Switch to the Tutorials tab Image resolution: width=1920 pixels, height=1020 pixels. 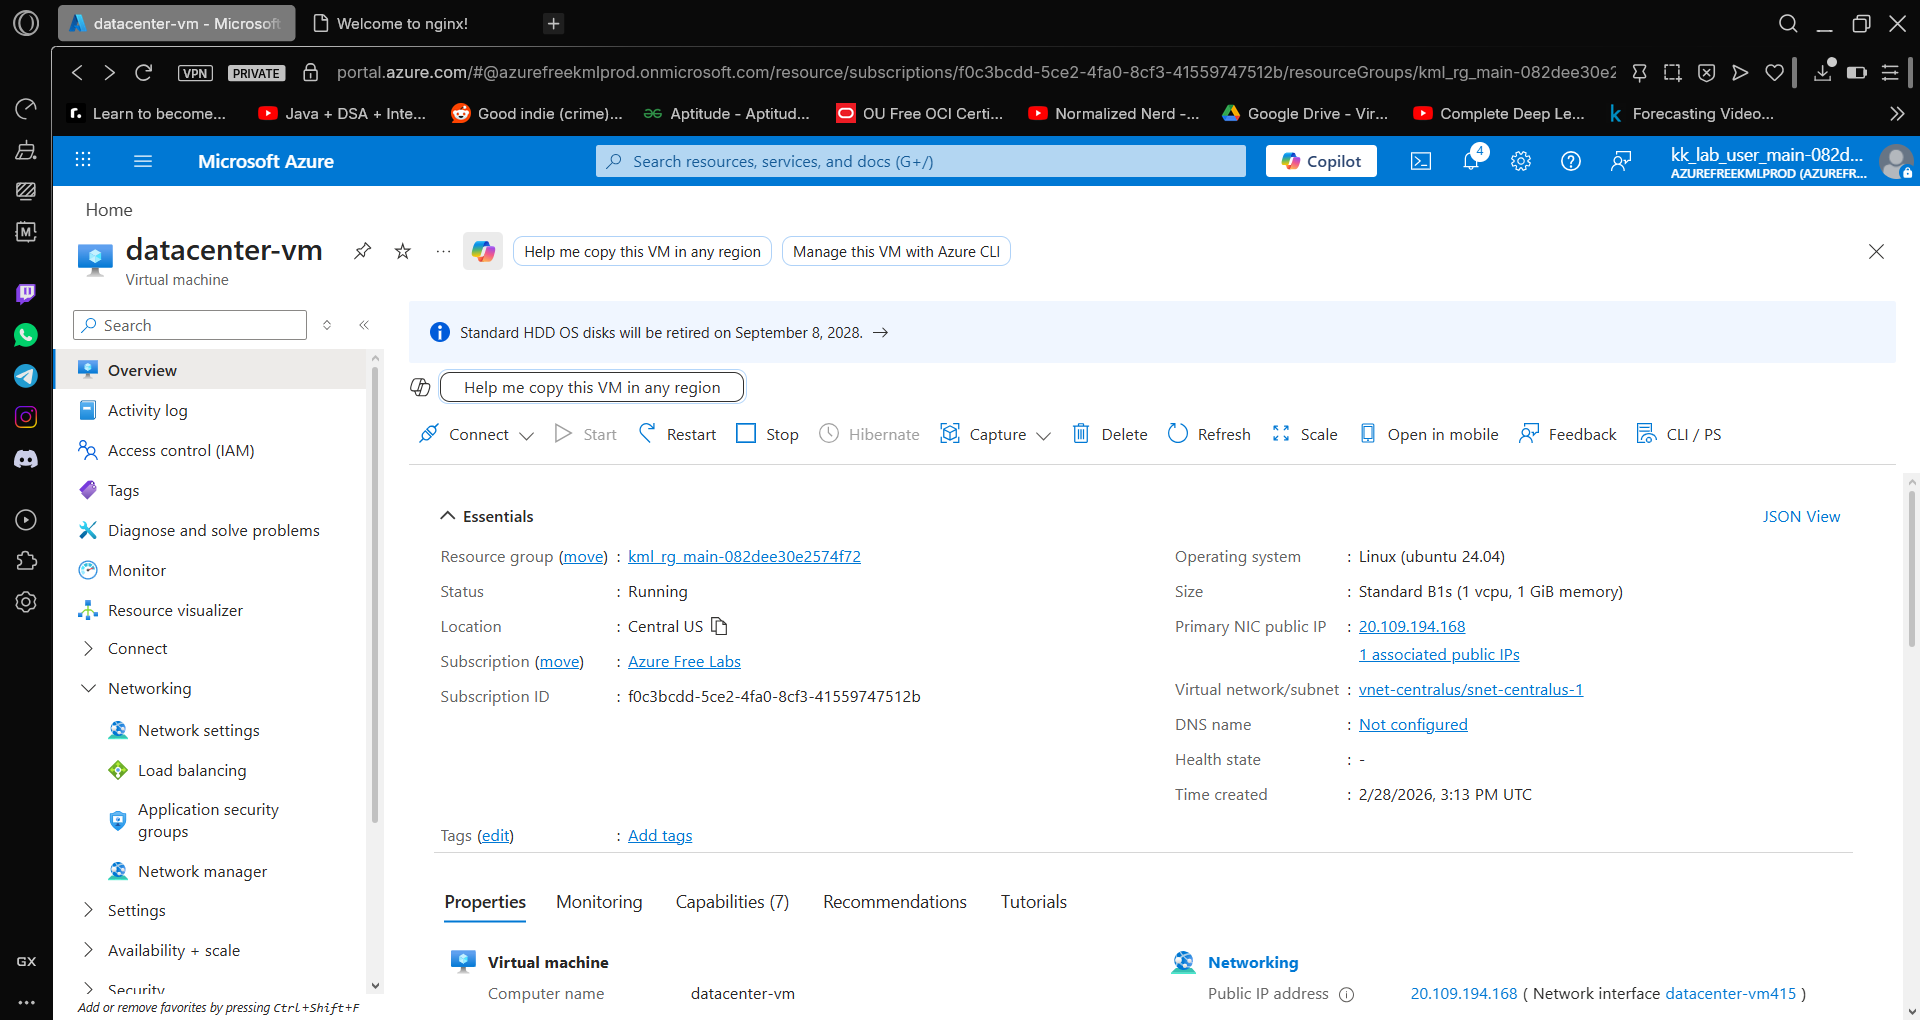[1034, 902]
